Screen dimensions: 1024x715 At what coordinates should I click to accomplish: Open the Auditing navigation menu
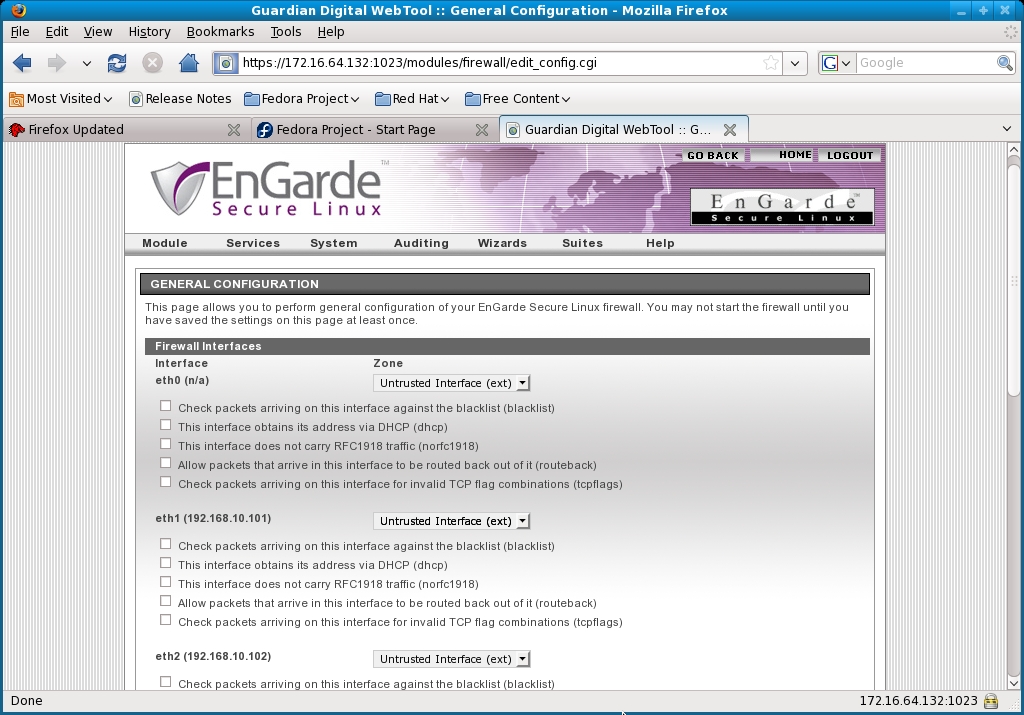coord(421,243)
